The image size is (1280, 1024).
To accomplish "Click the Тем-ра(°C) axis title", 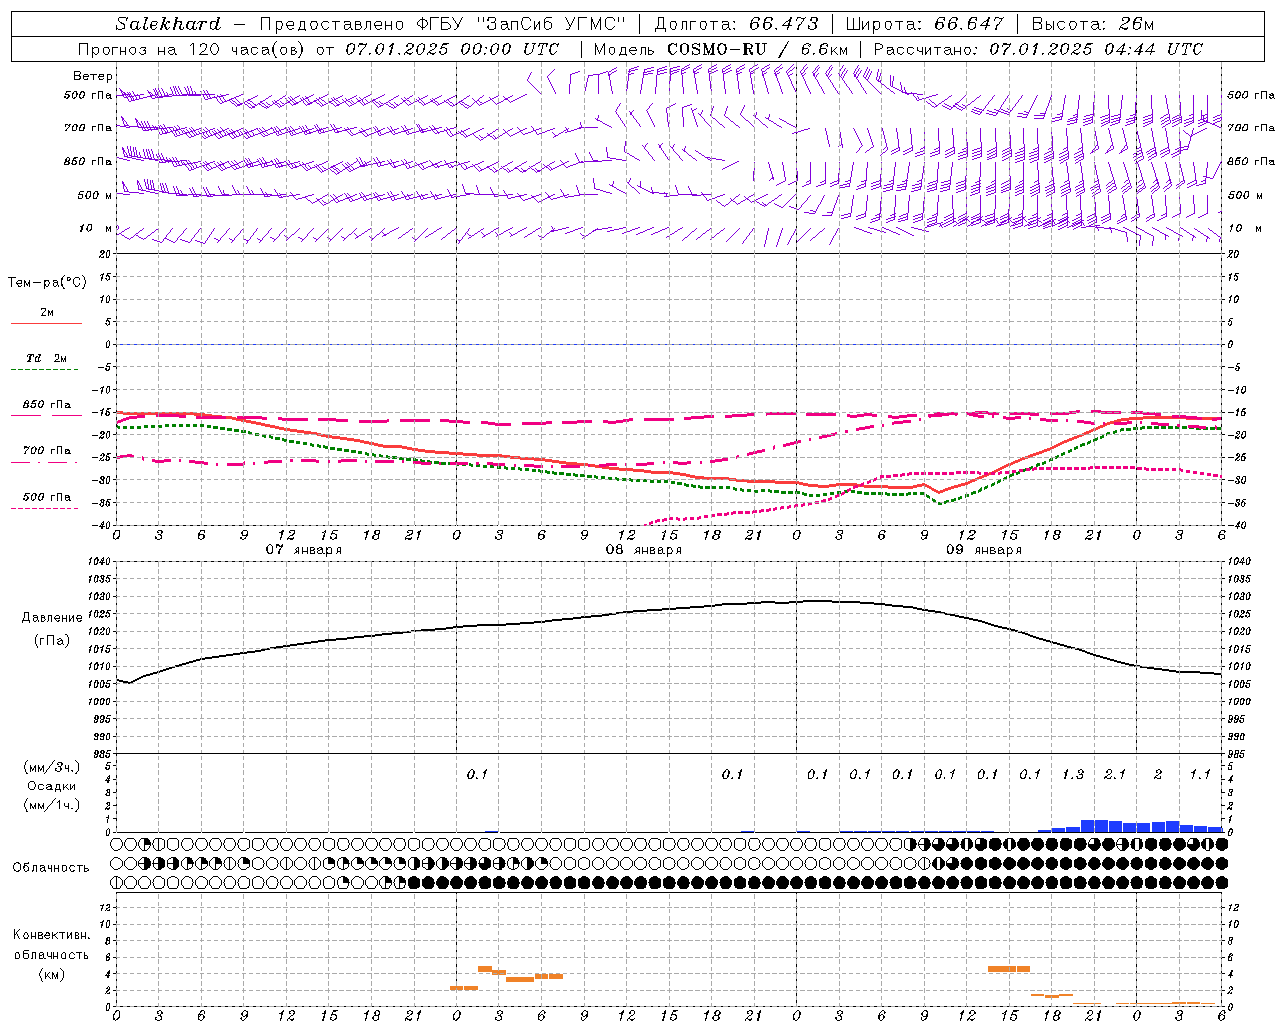I will (47, 283).
